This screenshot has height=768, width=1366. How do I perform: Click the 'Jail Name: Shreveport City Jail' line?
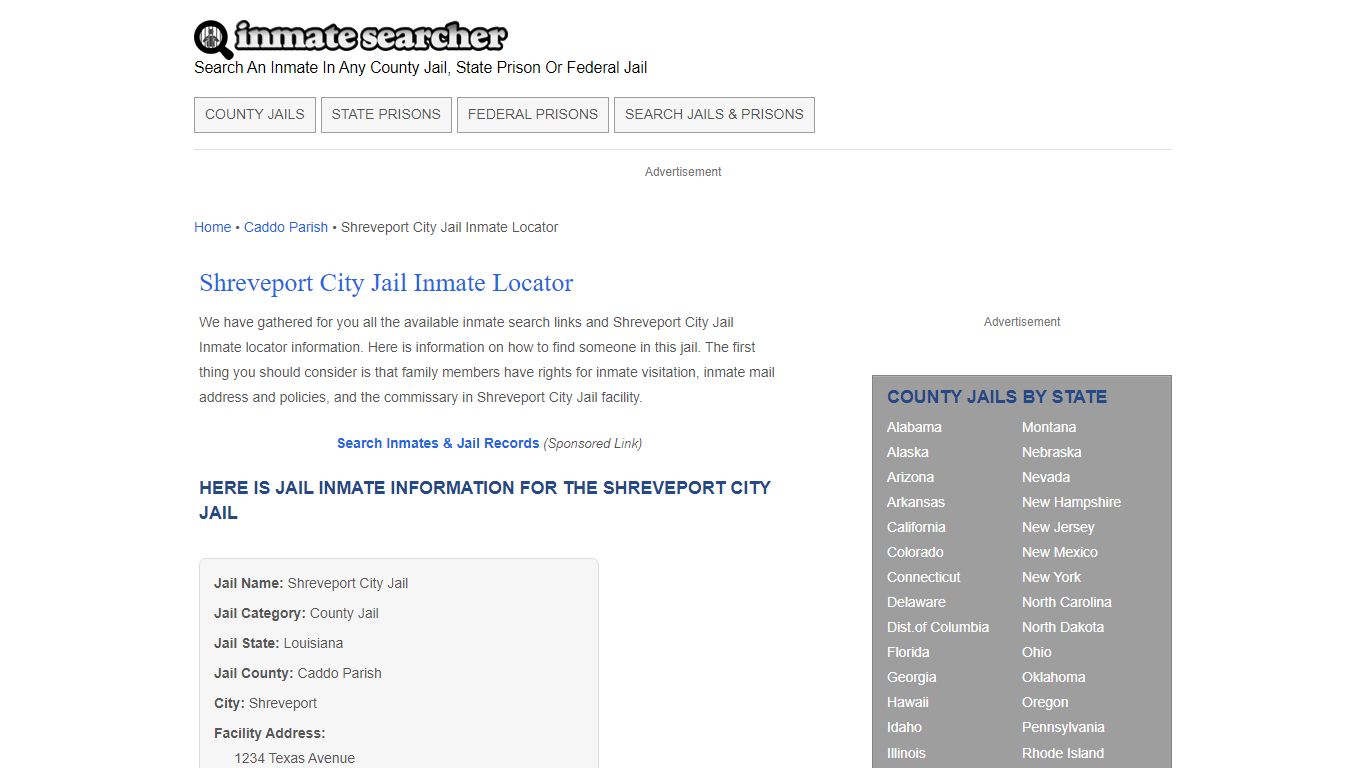click(311, 583)
